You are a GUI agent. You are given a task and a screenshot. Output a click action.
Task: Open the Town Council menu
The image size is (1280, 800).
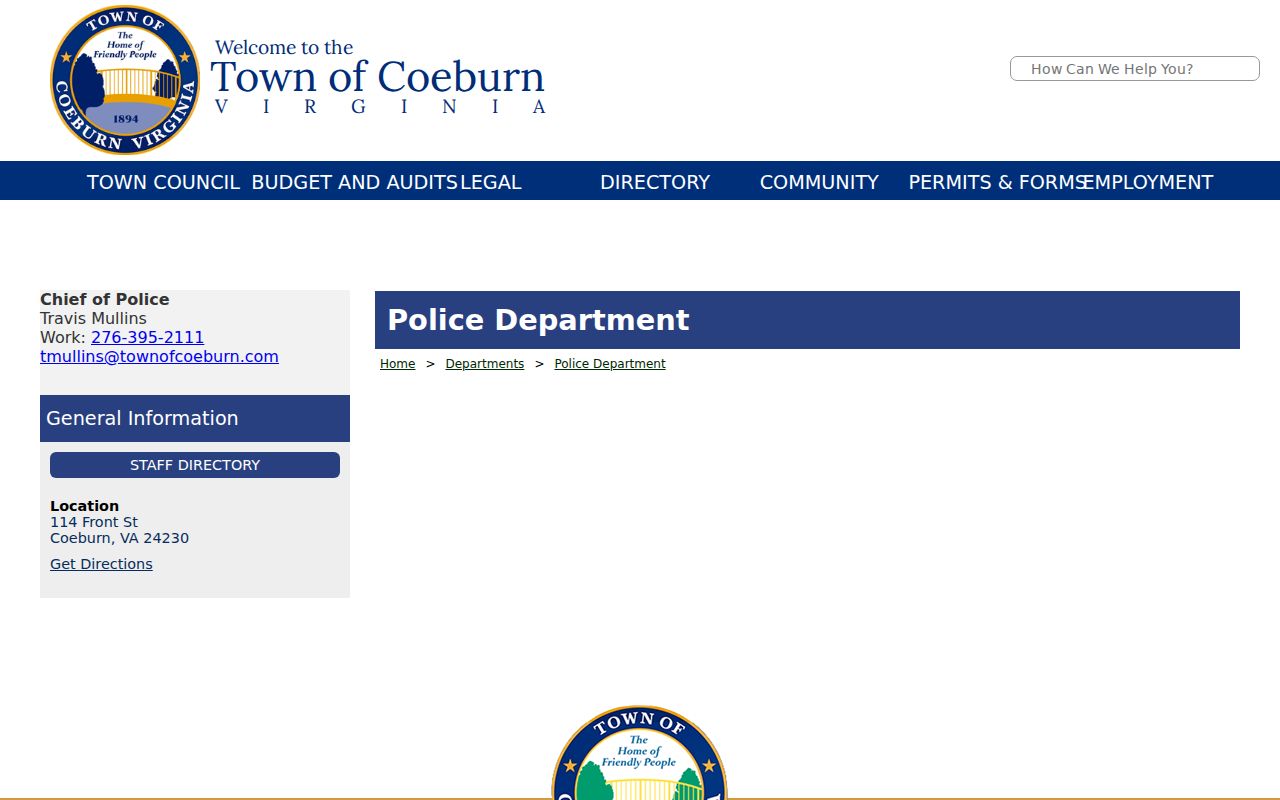tap(163, 182)
